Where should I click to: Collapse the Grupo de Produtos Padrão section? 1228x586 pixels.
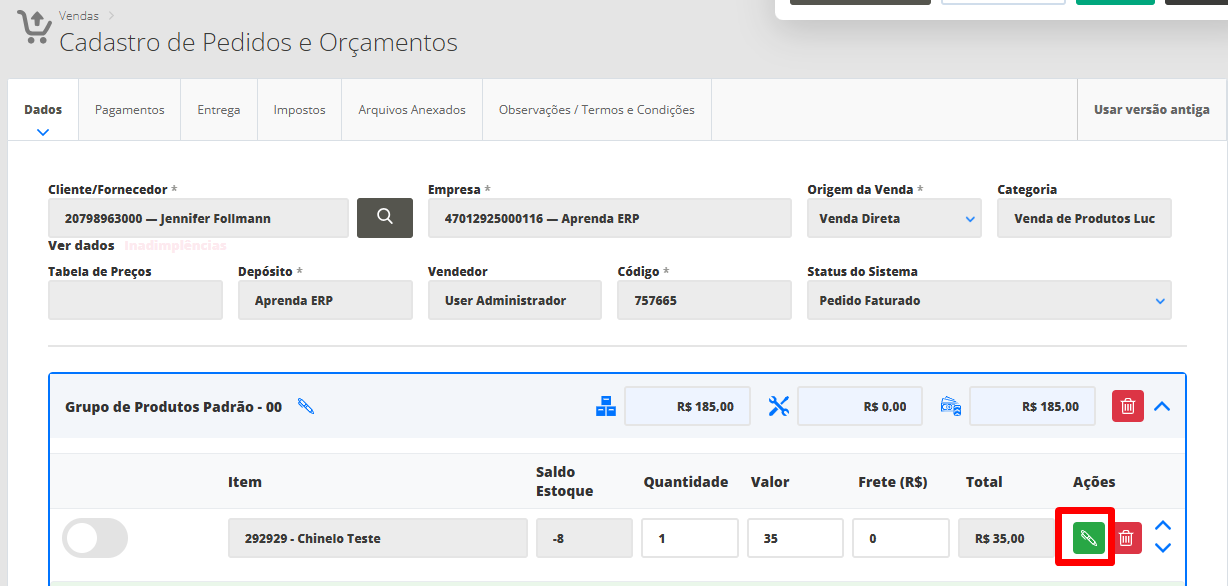[1162, 406]
